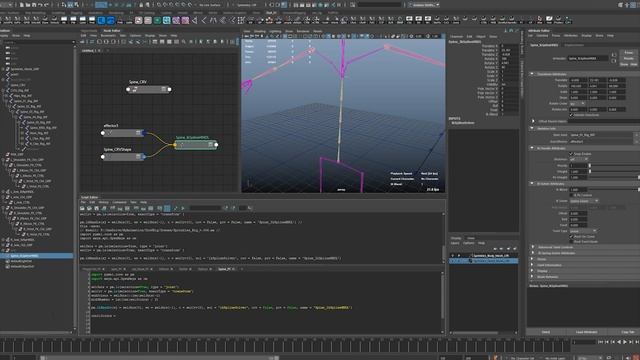Image resolution: width=640 pixels, height=360 pixels.
Task: Select the Spine_CRVShape node in Node Editor
Action: [123, 156]
